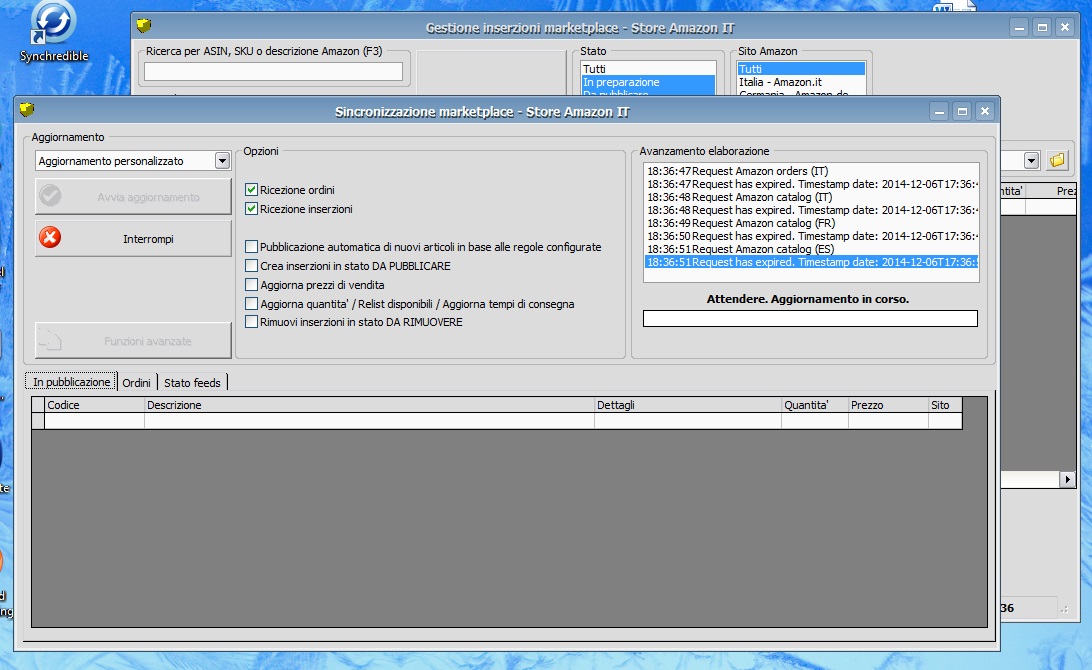
Task: Select log line Request Amazon catalog (IT)
Action: (x=811, y=197)
